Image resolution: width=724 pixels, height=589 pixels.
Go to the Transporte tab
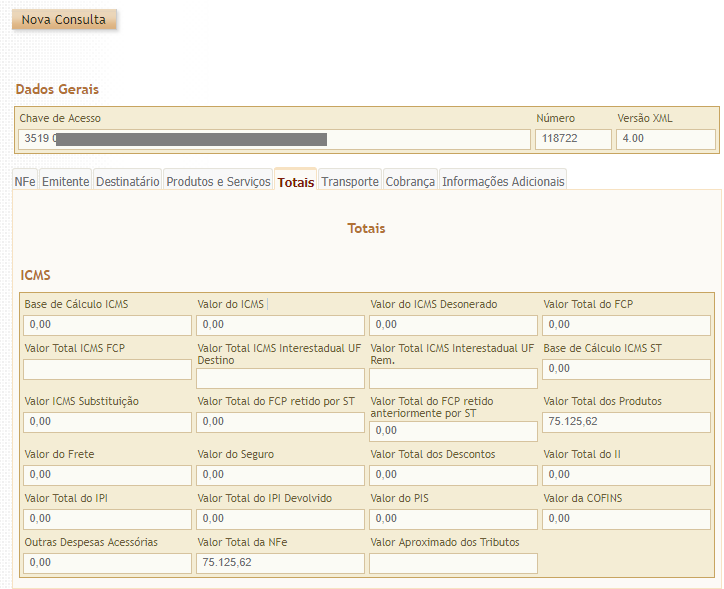pos(350,182)
